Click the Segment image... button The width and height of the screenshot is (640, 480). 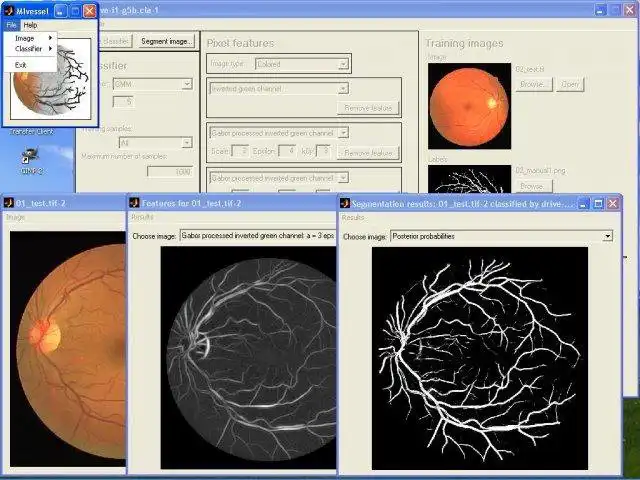coord(166,41)
